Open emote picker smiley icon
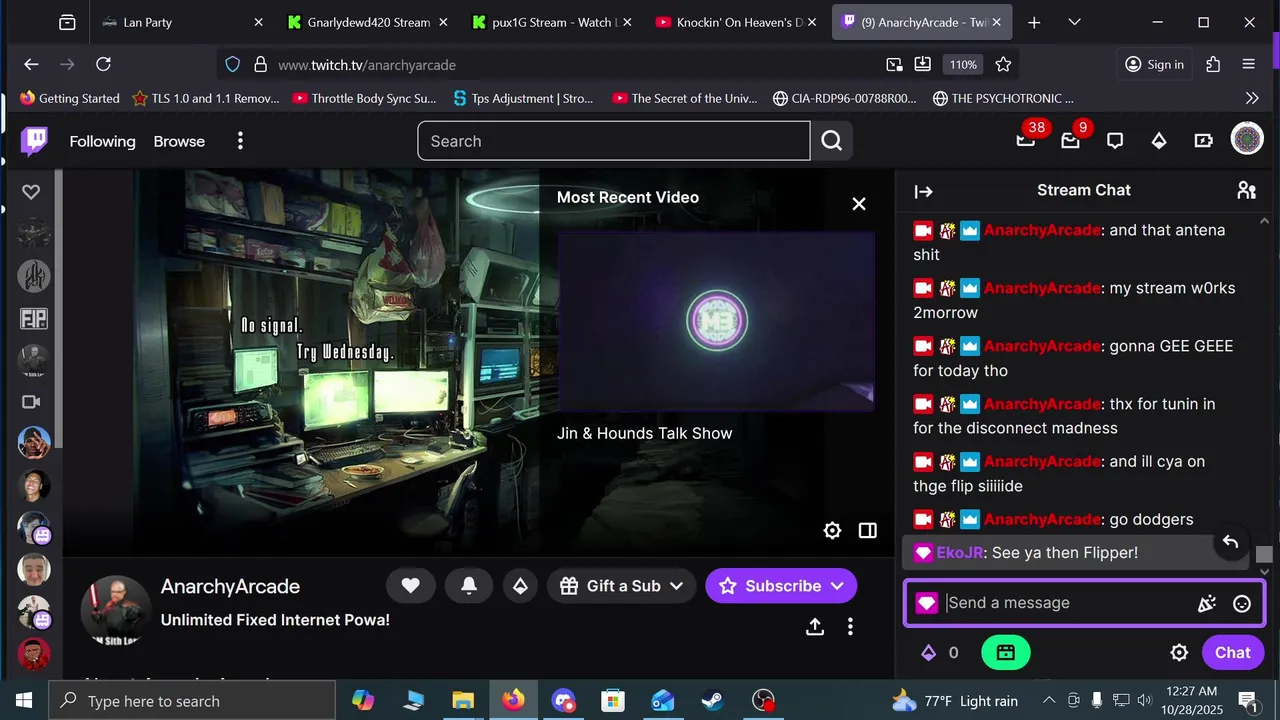This screenshot has height=720, width=1280. [x=1242, y=603]
